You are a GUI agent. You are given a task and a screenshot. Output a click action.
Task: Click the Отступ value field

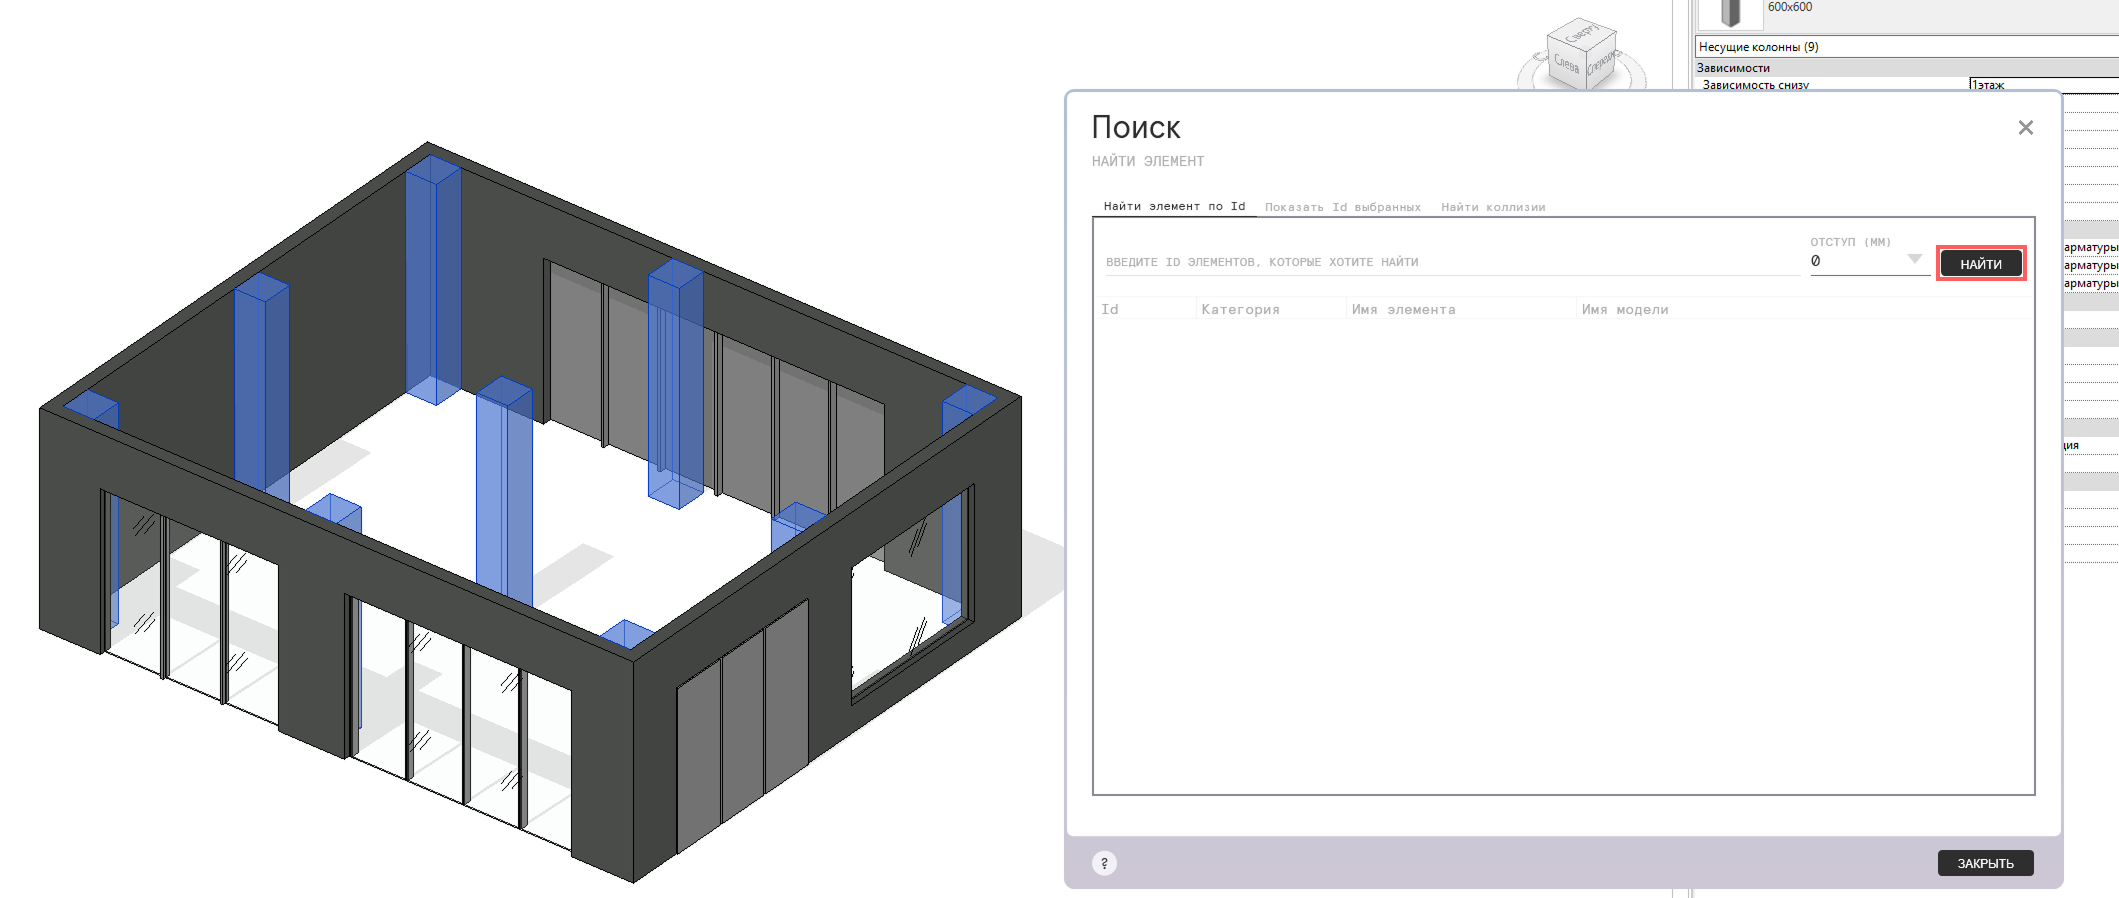[x=1855, y=261]
